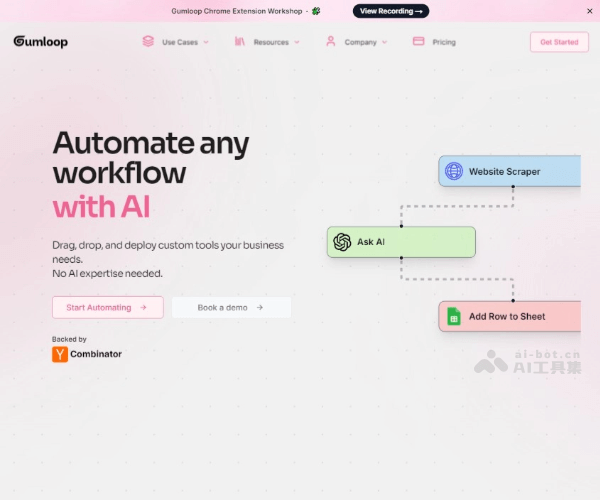Click the Use Cases stacked layers icon
This screenshot has height=500, width=600.
[148, 42]
